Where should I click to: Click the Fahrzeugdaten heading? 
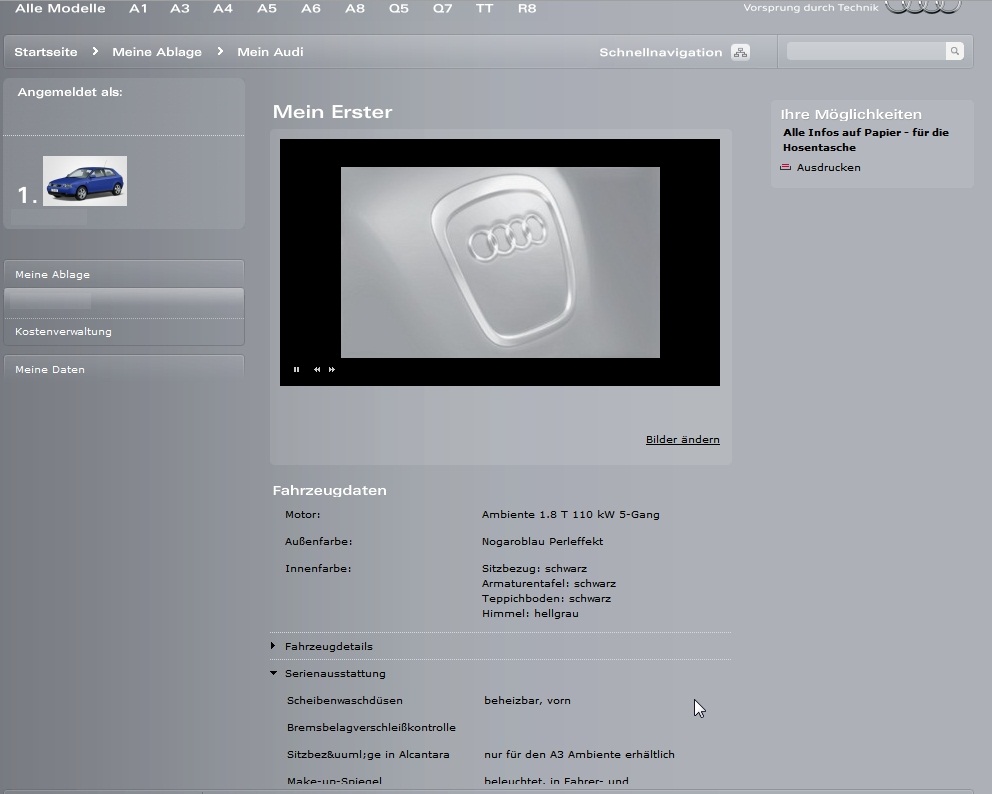(x=330, y=490)
